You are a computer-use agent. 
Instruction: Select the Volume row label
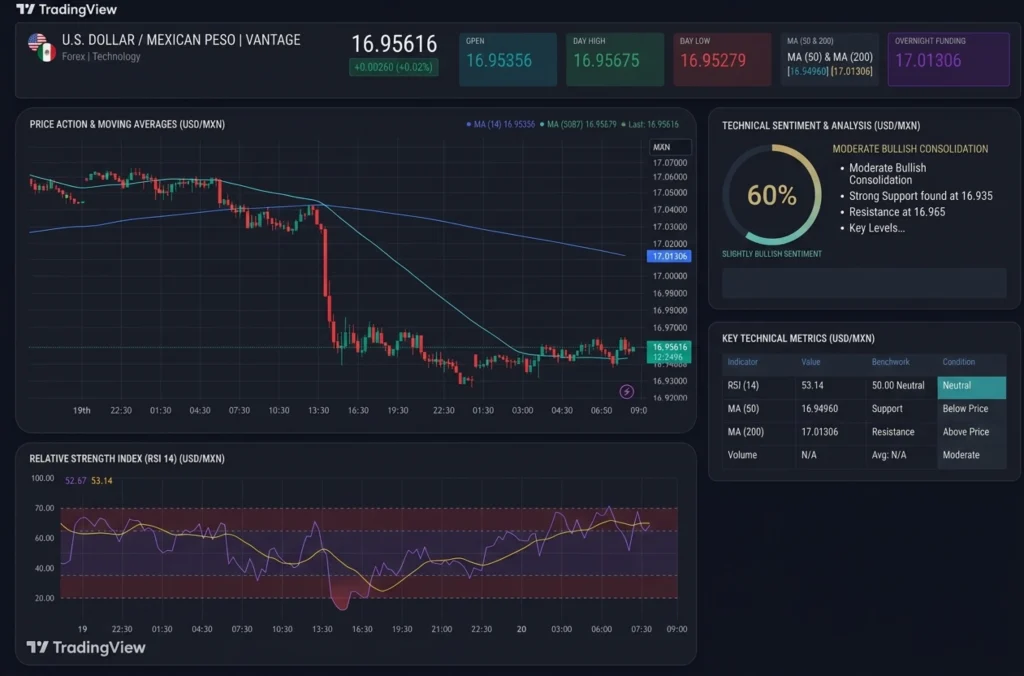(x=742, y=455)
